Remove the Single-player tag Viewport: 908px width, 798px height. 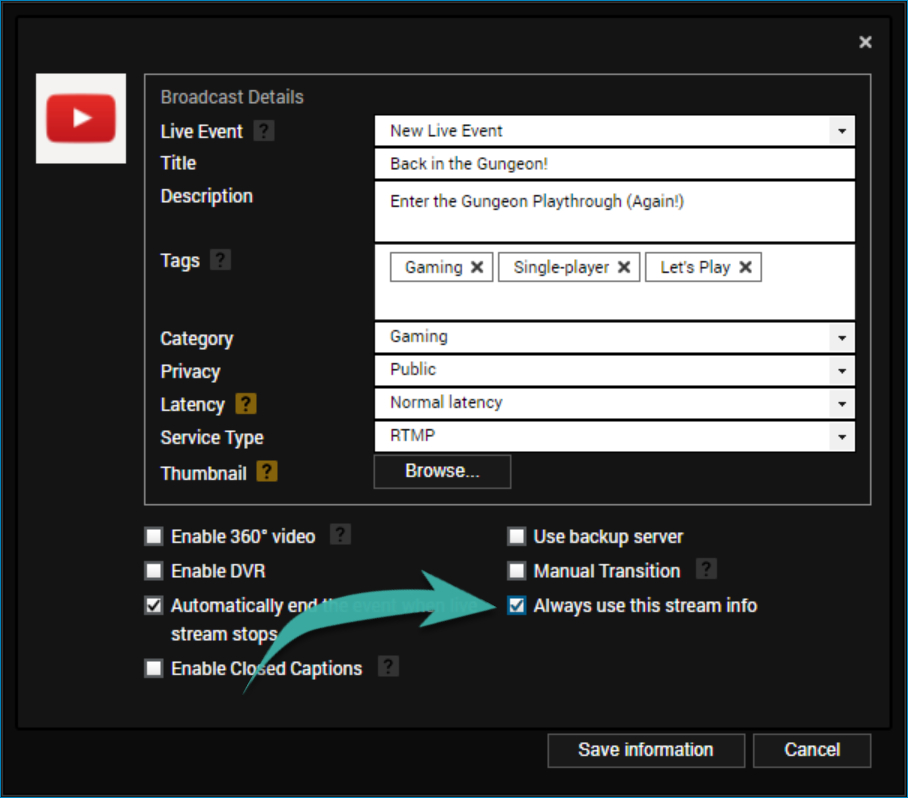click(x=624, y=267)
